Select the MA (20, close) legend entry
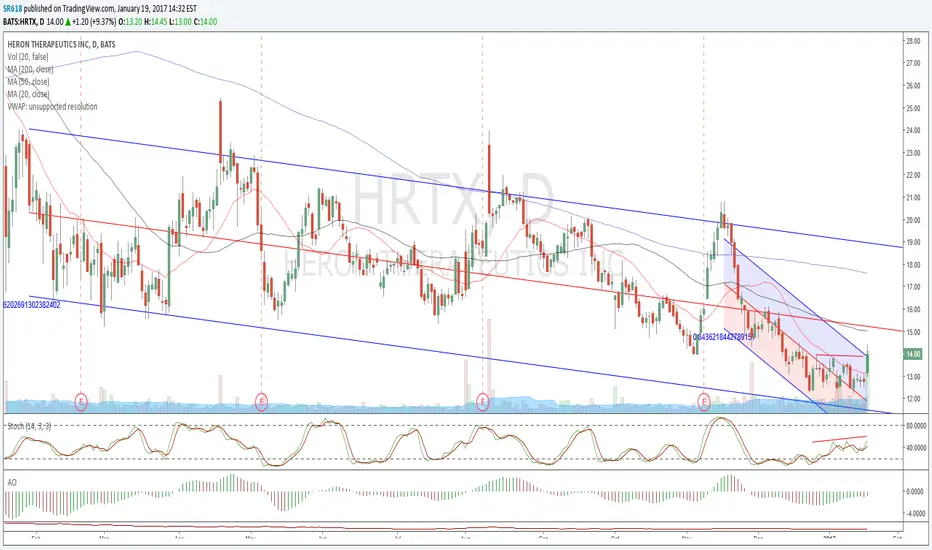This screenshot has width=932, height=550. click(29, 95)
